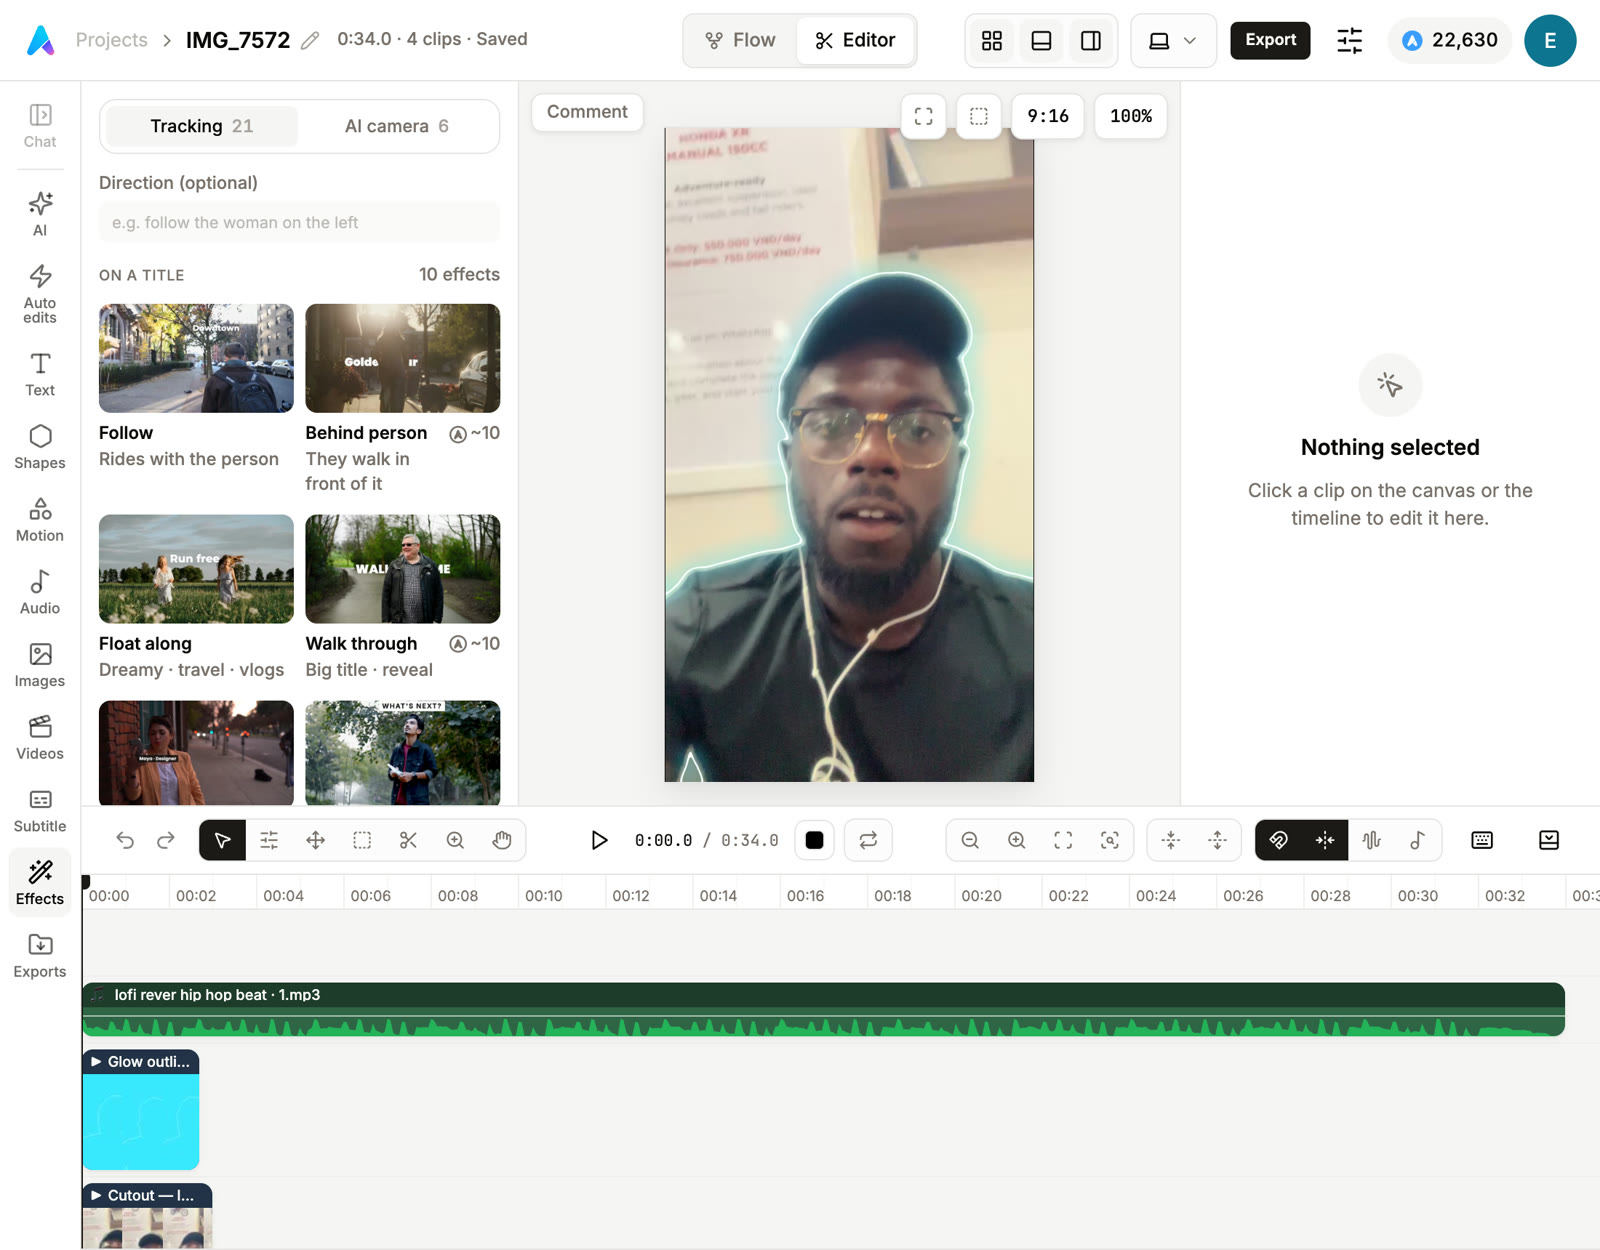Zoom in the timeline

tap(1017, 840)
